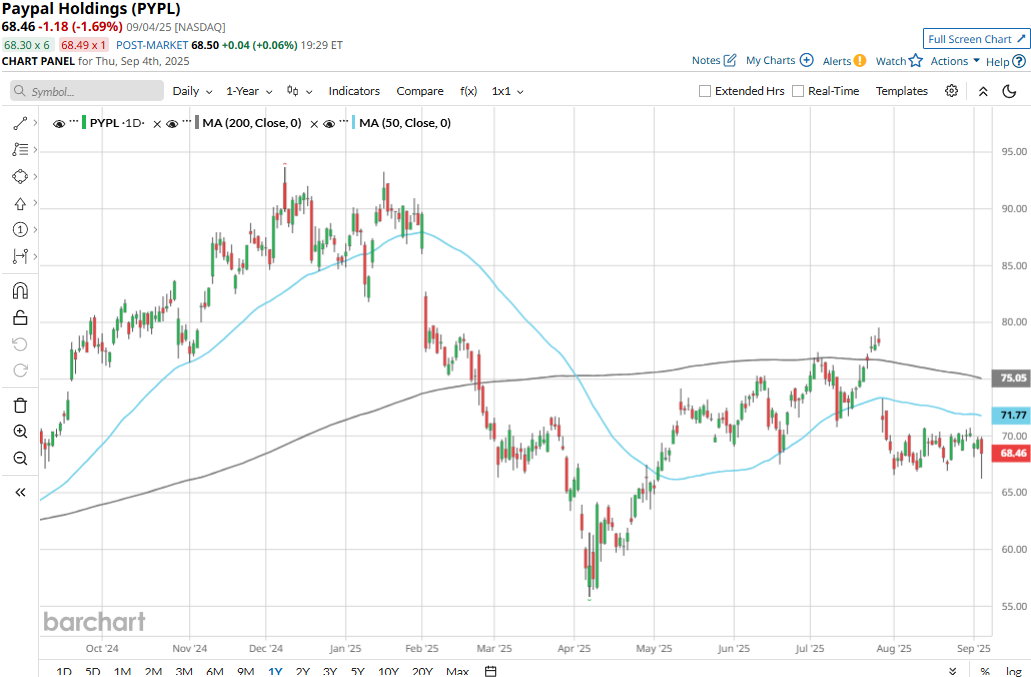The width and height of the screenshot is (1031, 677).
Task: Open the Fibonacci retracement tools
Action: point(20,150)
